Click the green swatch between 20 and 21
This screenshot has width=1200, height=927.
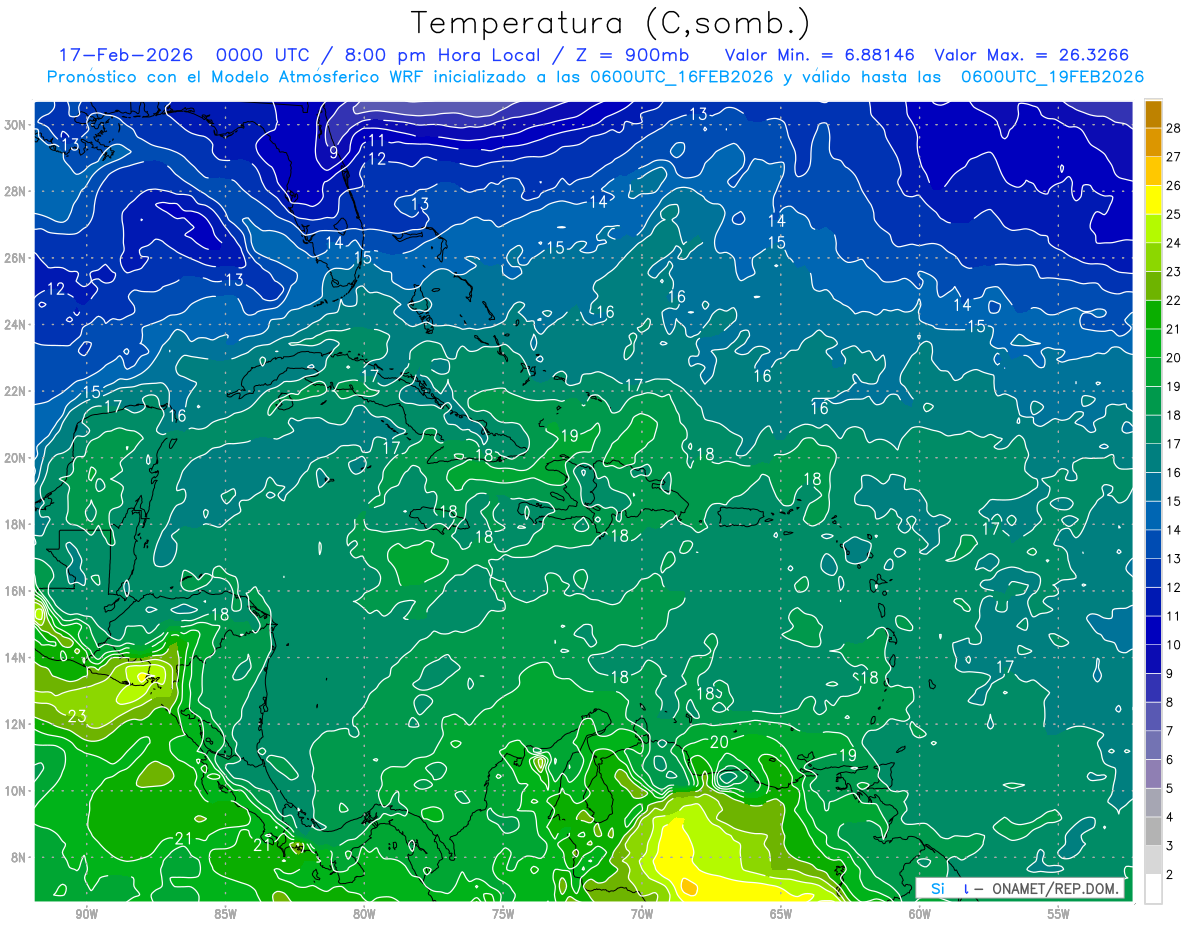[1153, 343]
